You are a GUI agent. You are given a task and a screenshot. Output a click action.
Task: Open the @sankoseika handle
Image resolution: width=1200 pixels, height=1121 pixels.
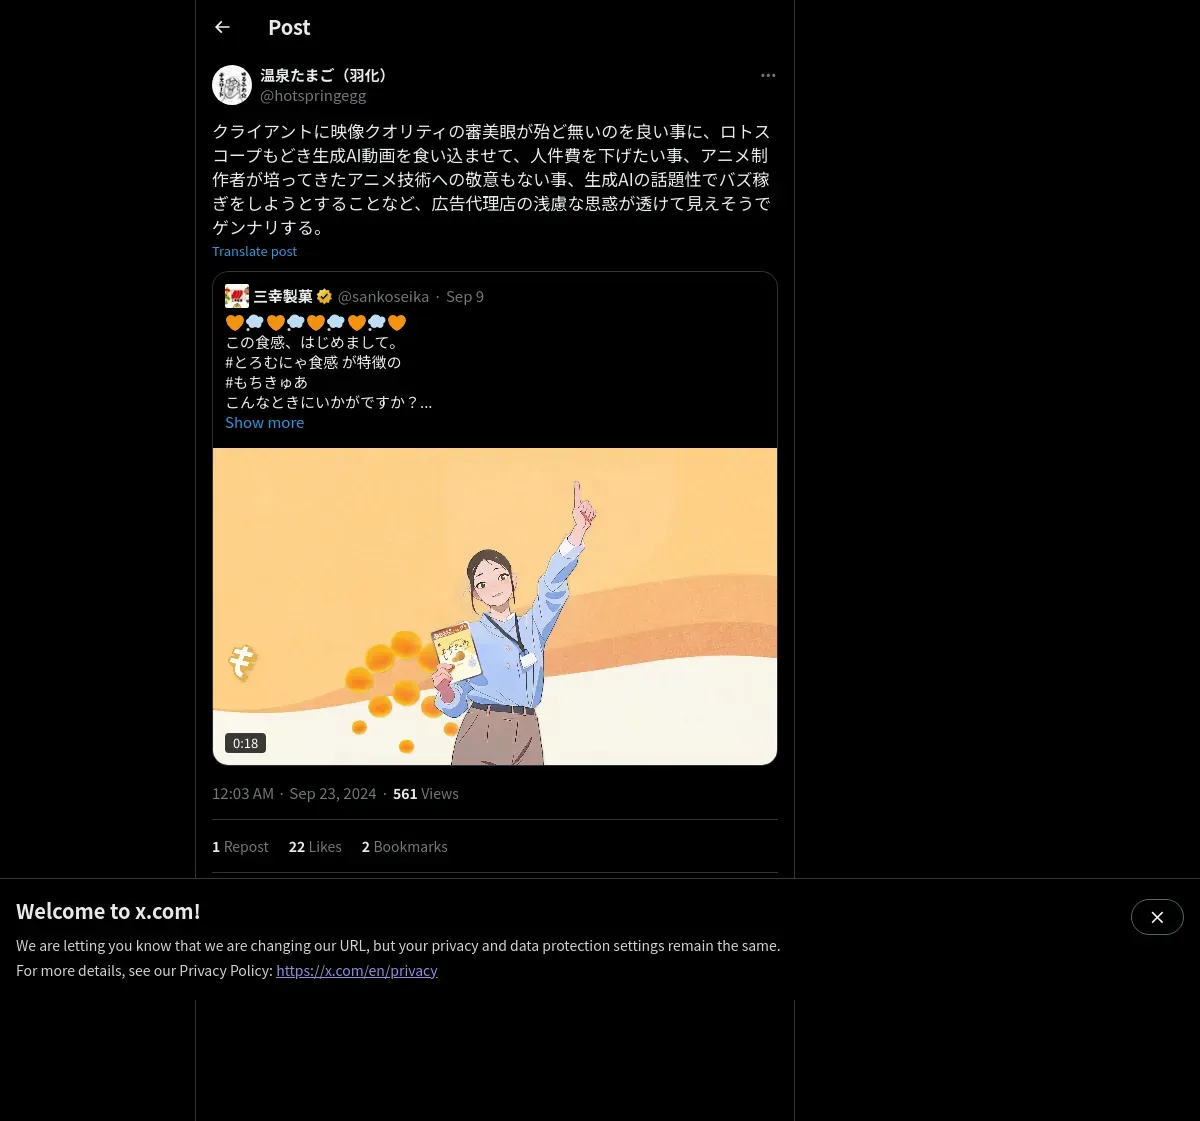click(x=383, y=297)
